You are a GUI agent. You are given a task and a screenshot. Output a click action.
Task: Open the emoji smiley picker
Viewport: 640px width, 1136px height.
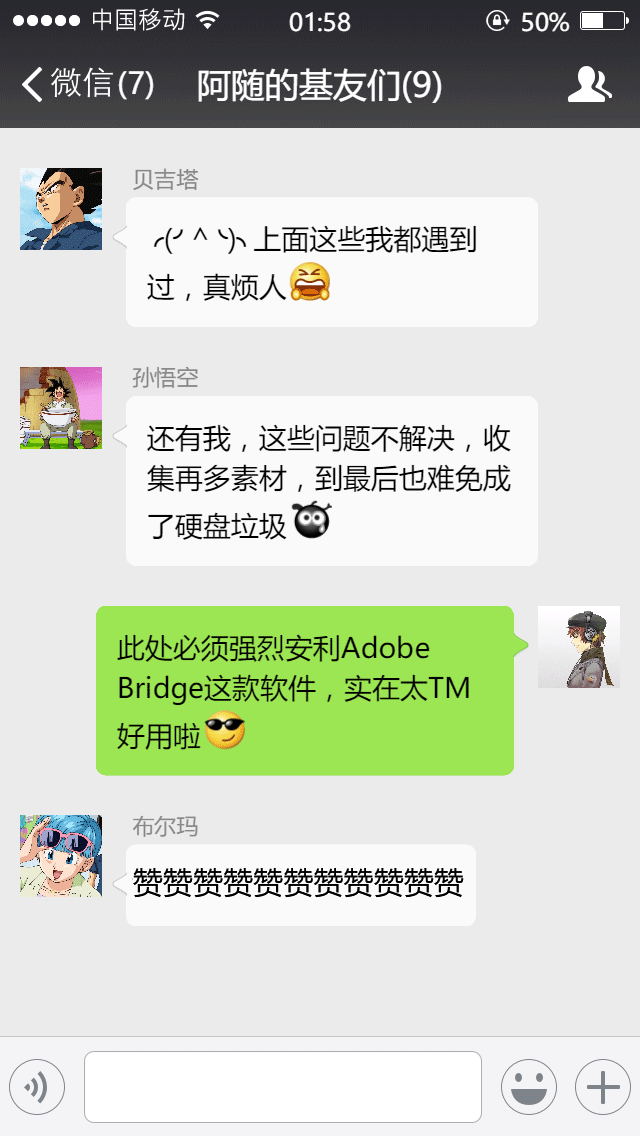pyautogui.click(x=528, y=1087)
